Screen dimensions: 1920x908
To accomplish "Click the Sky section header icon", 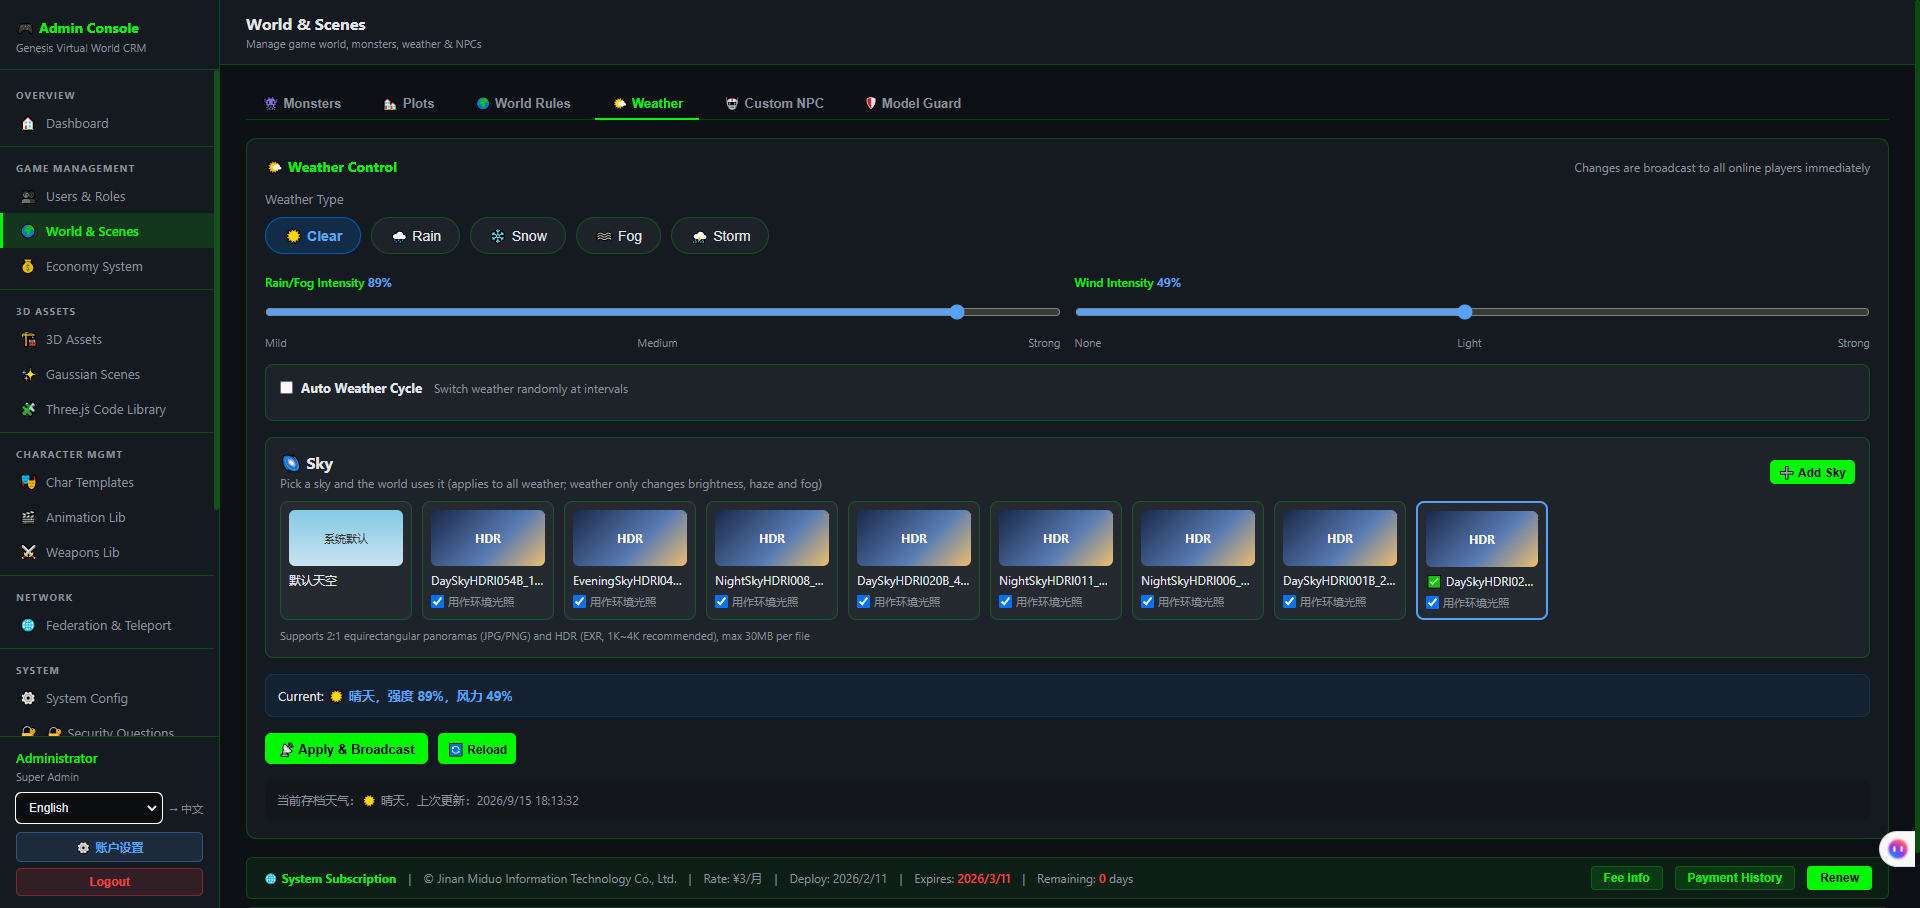I will [x=291, y=464].
